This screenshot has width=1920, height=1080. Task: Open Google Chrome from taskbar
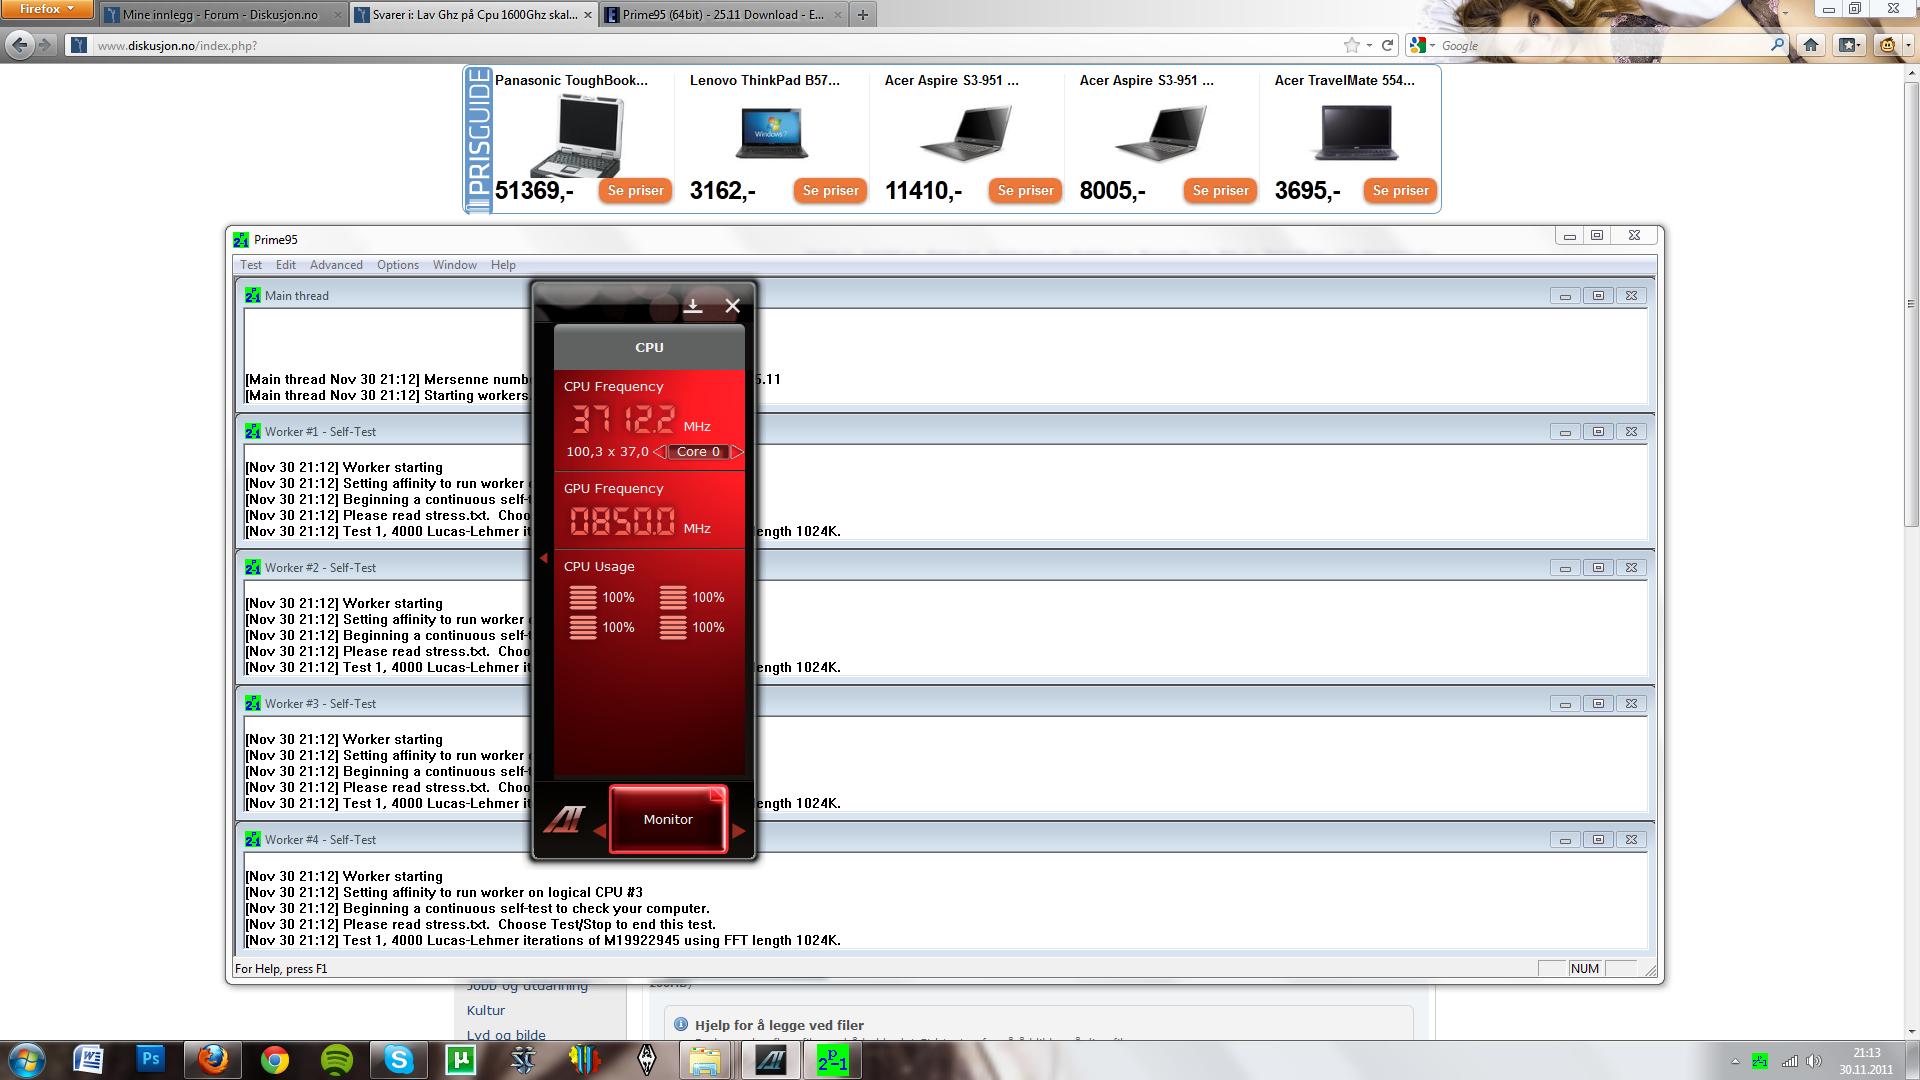[x=275, y=1060]
